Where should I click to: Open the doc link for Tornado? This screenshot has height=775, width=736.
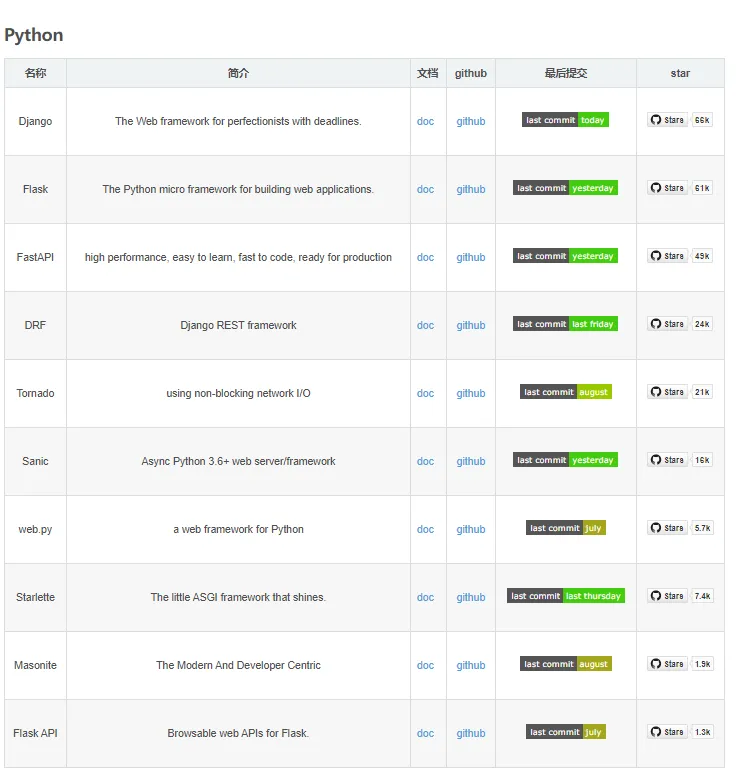pos(426,393)
